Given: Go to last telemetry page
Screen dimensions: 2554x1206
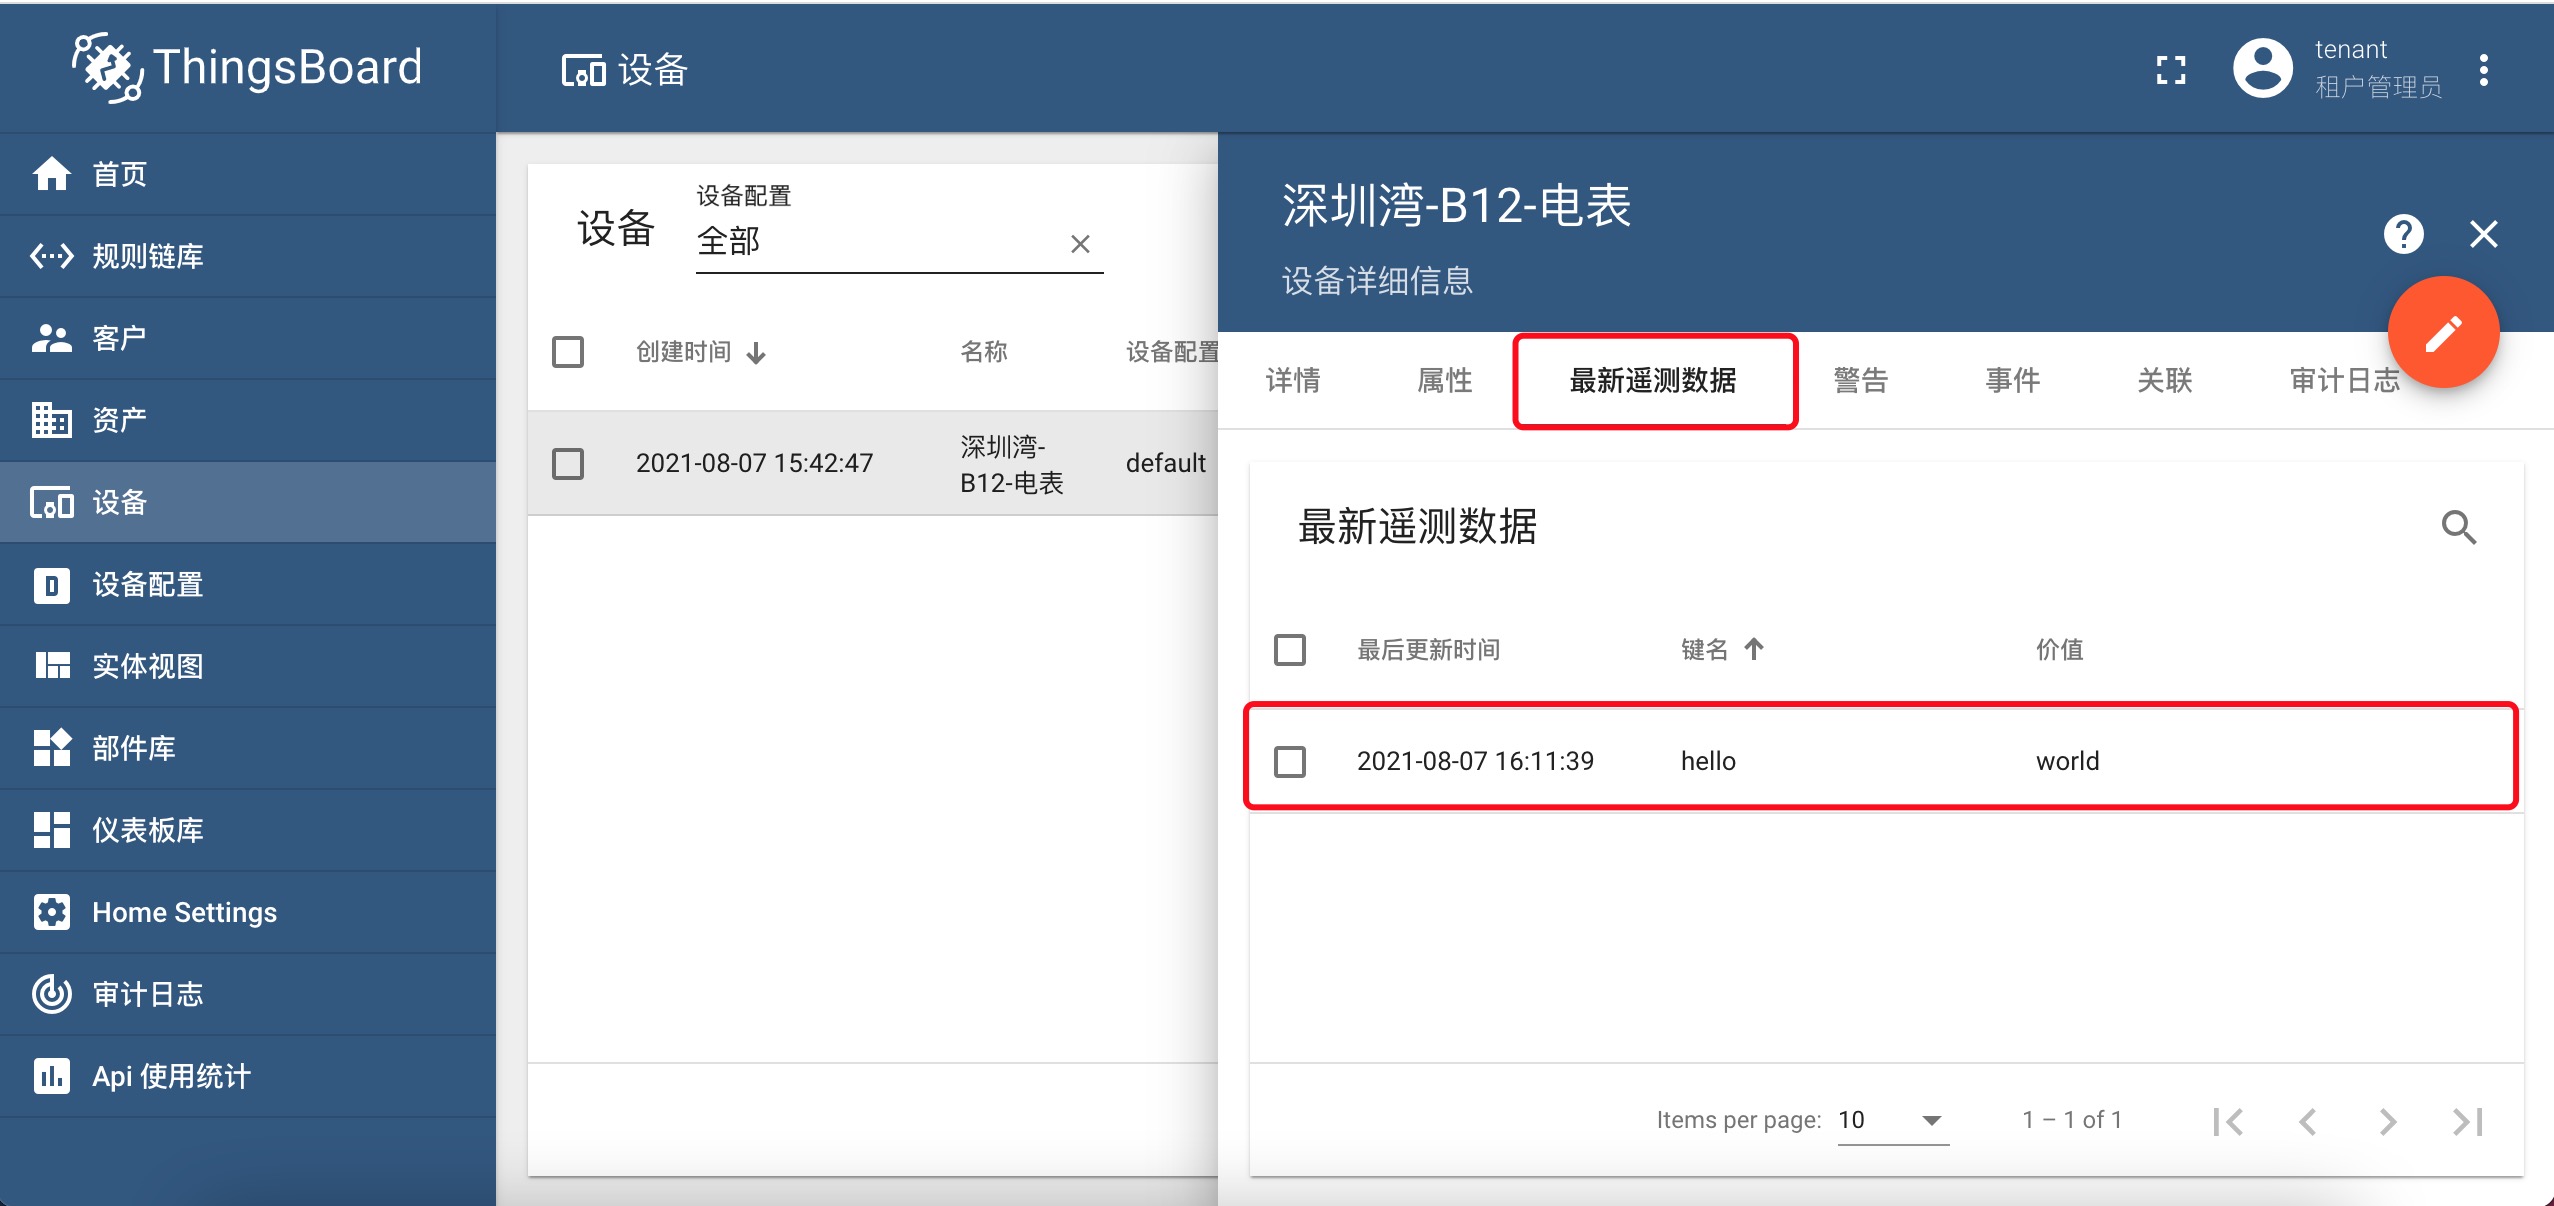Looking at the screenshot, I should click(2468, 1121).
